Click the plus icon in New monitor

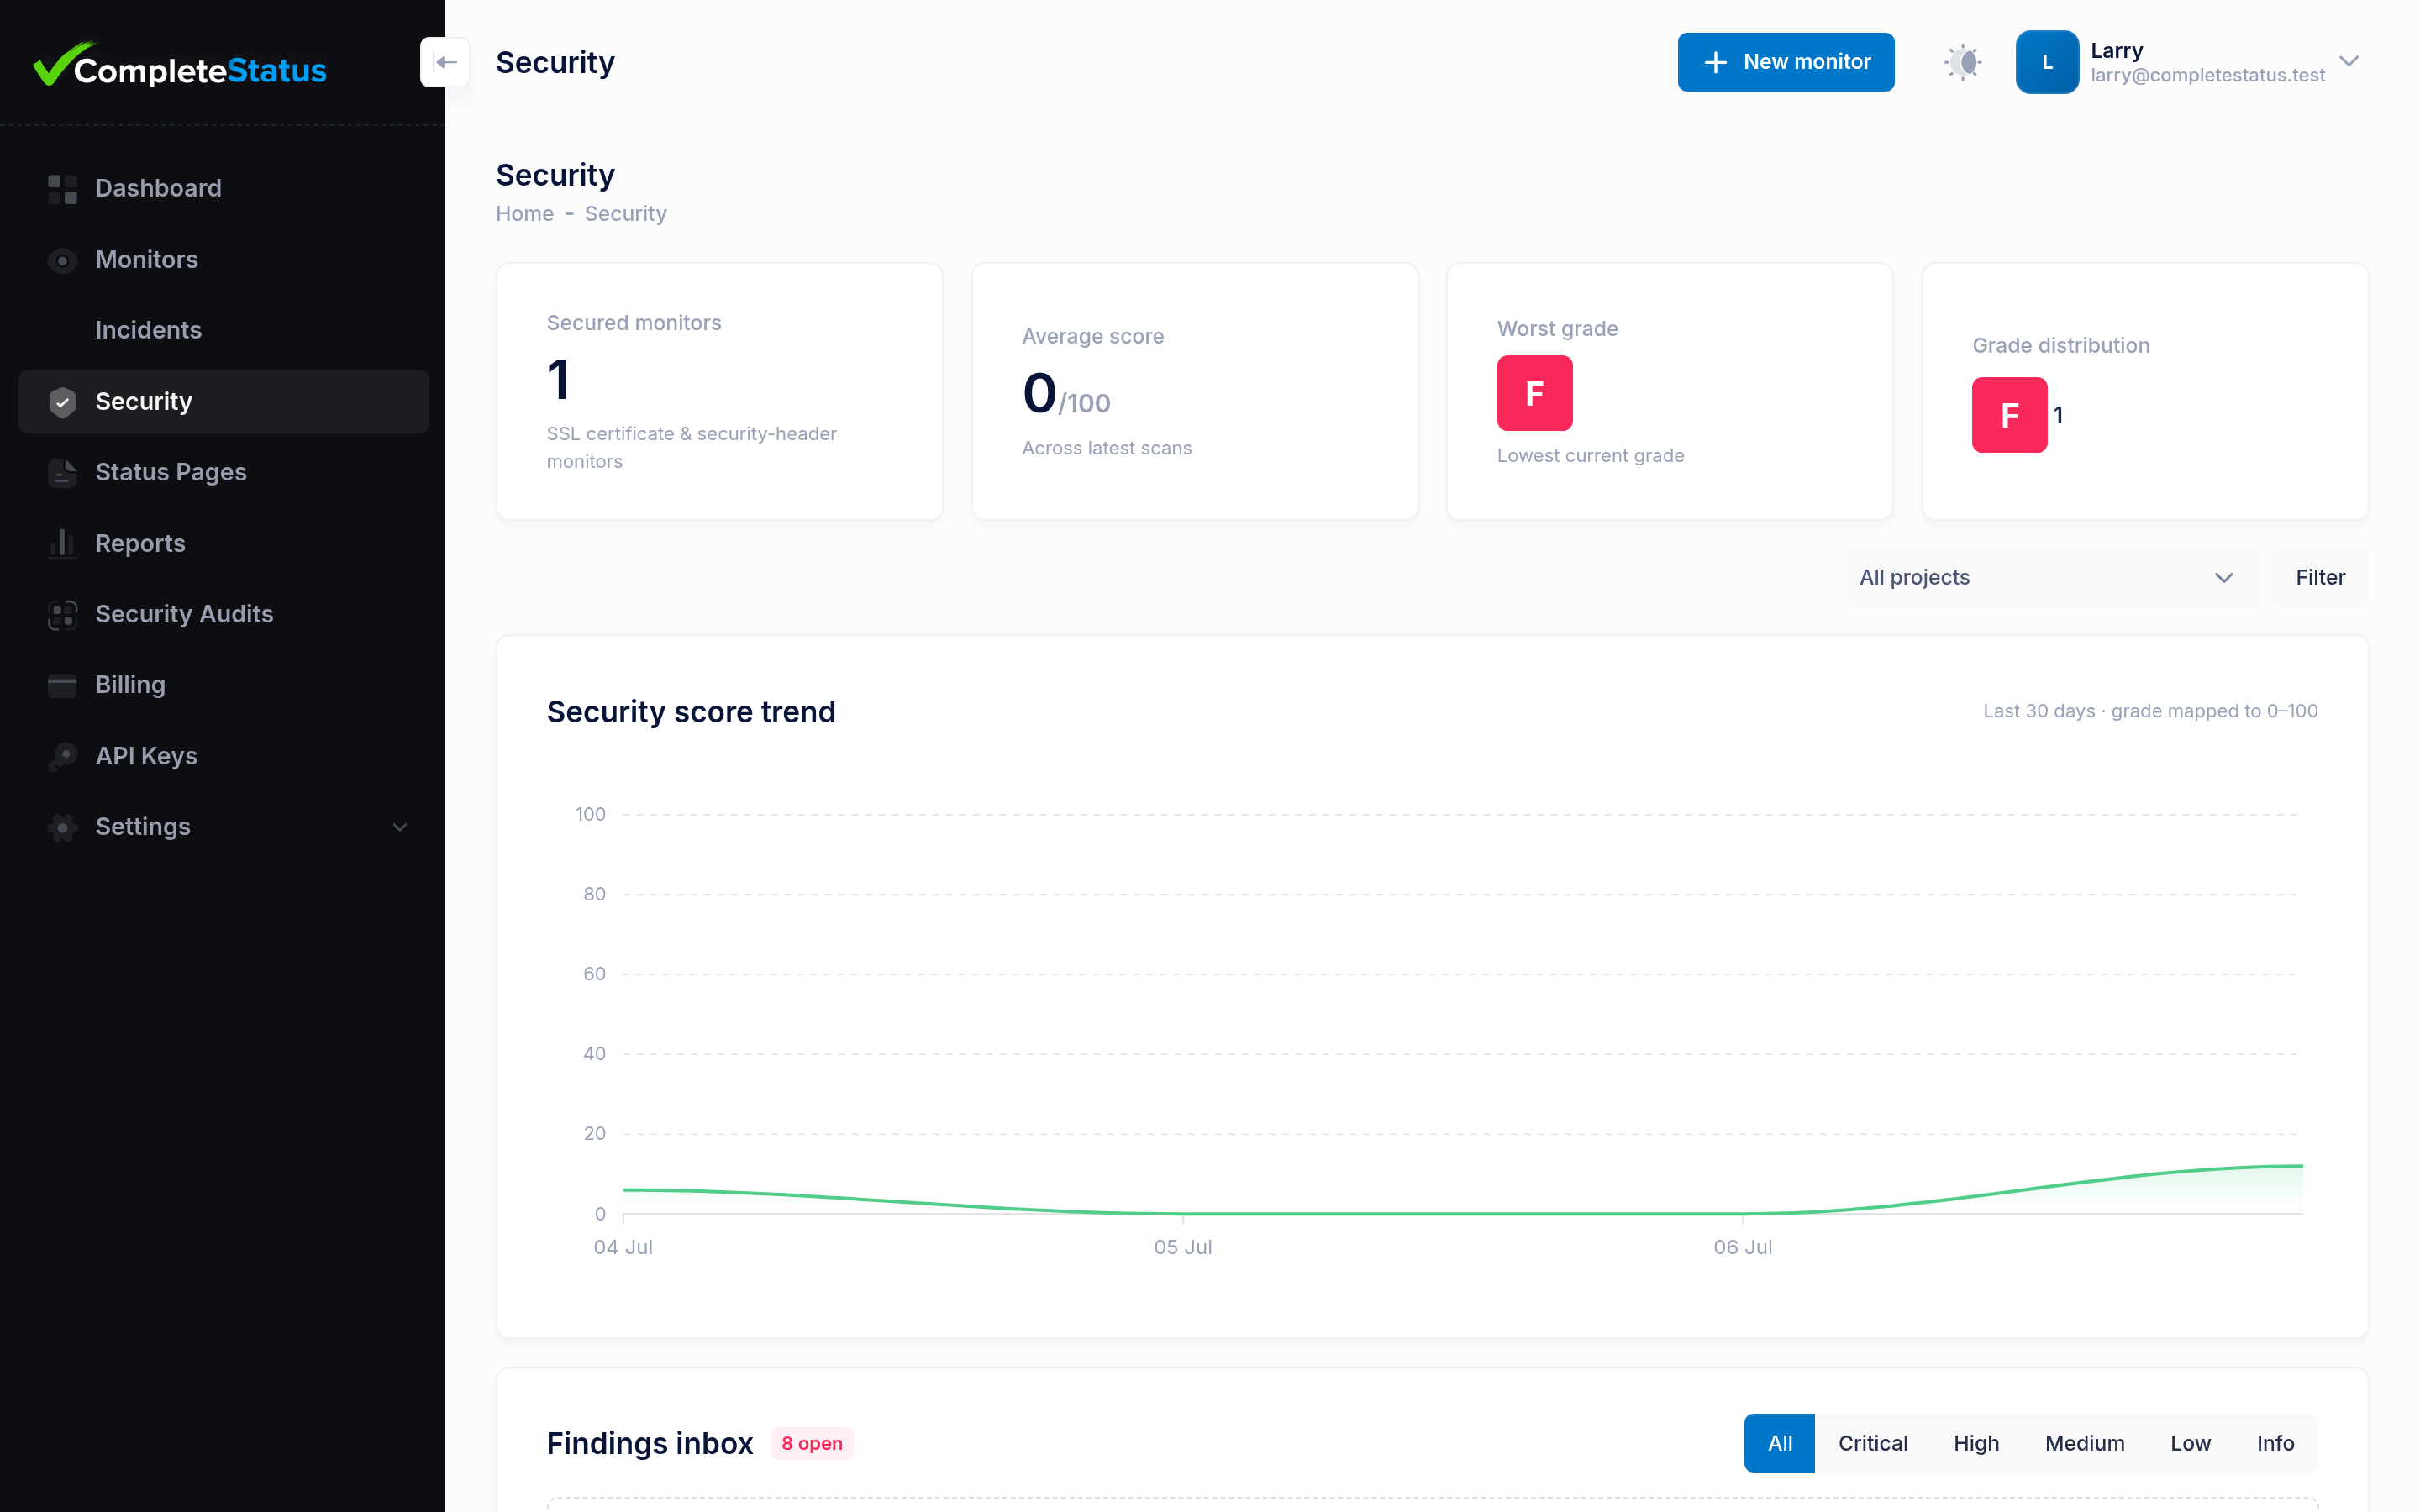click(x=1715, y=62)
